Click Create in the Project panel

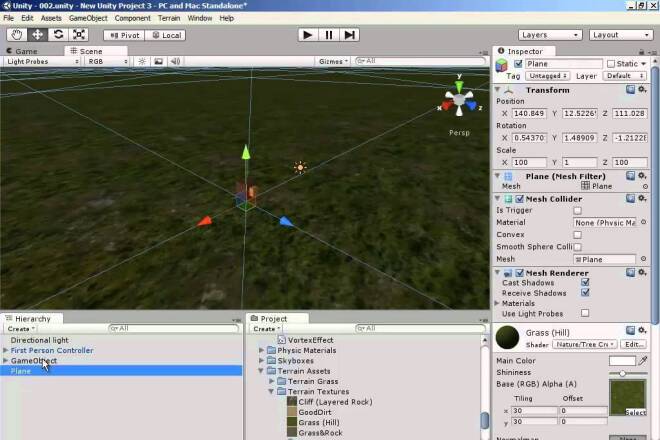[266, 329]
